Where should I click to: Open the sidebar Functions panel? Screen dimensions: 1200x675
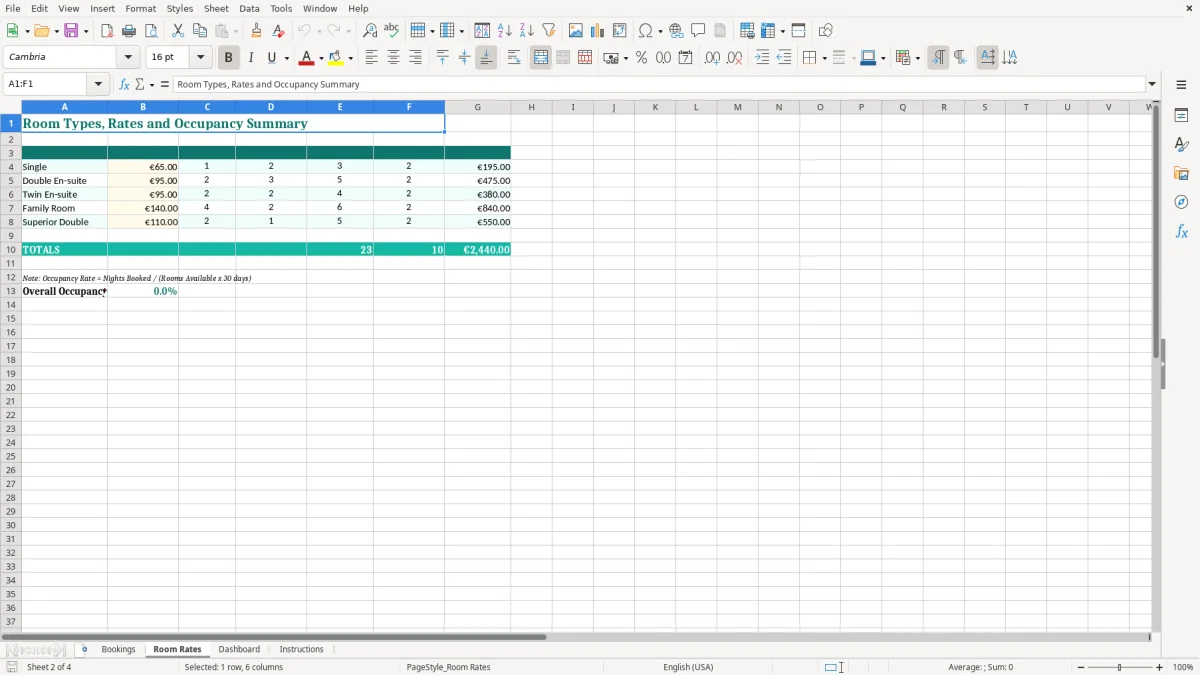(x=1181, y=231)
